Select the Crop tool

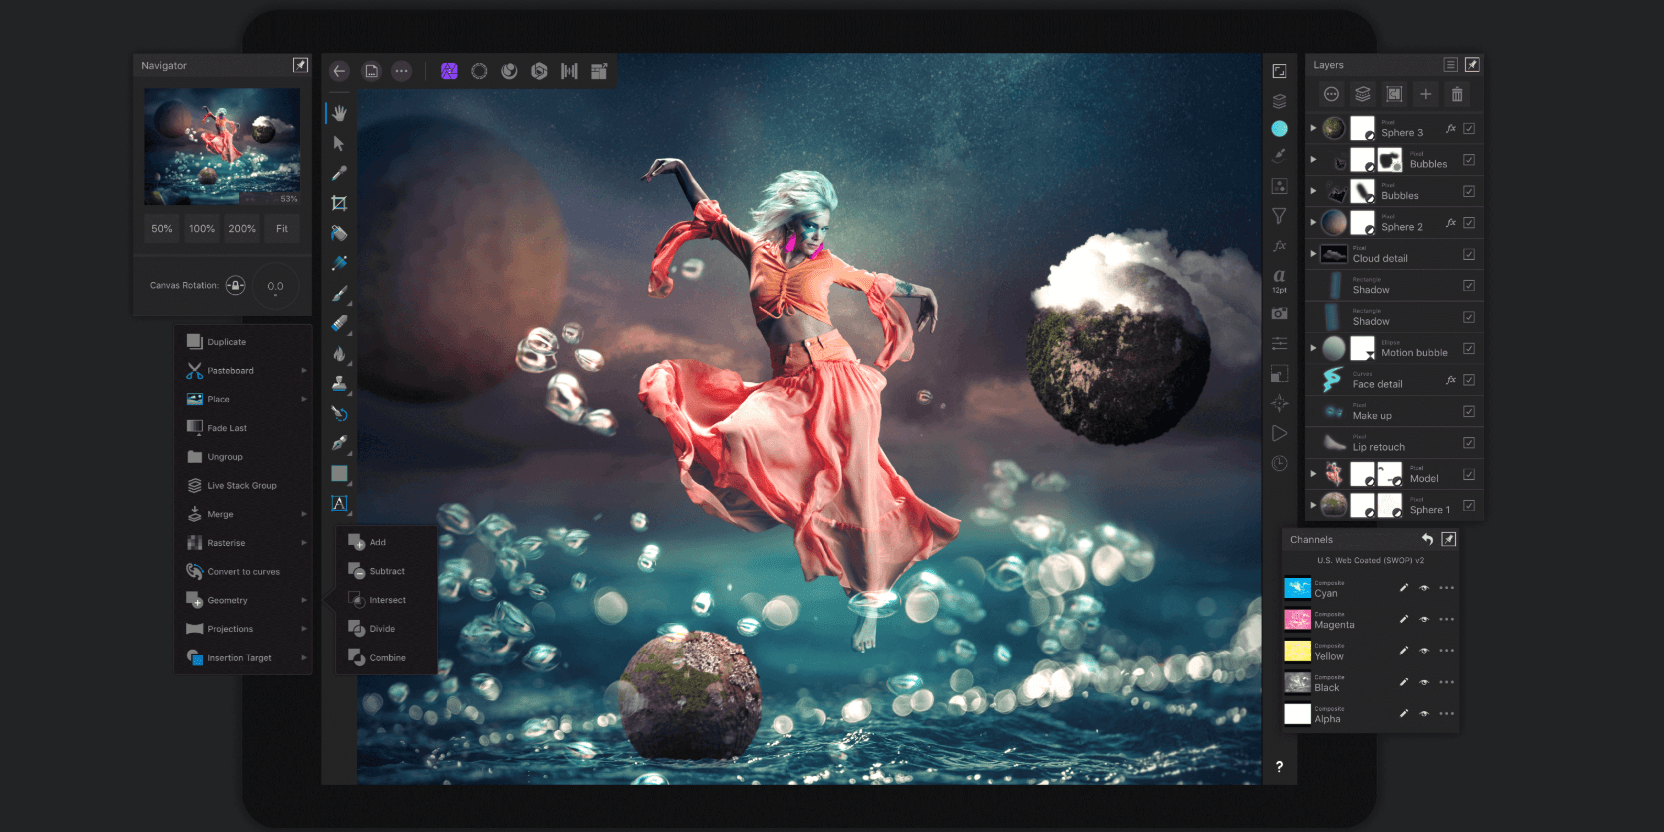pos(339,203)
